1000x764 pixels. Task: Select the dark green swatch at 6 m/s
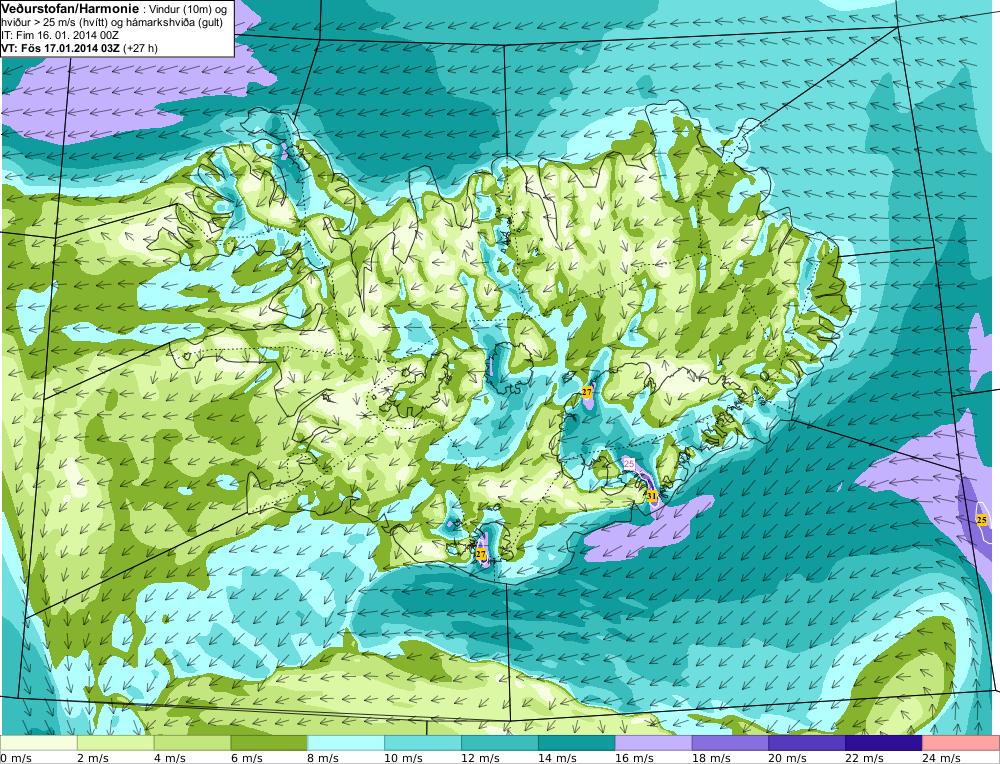269,743
